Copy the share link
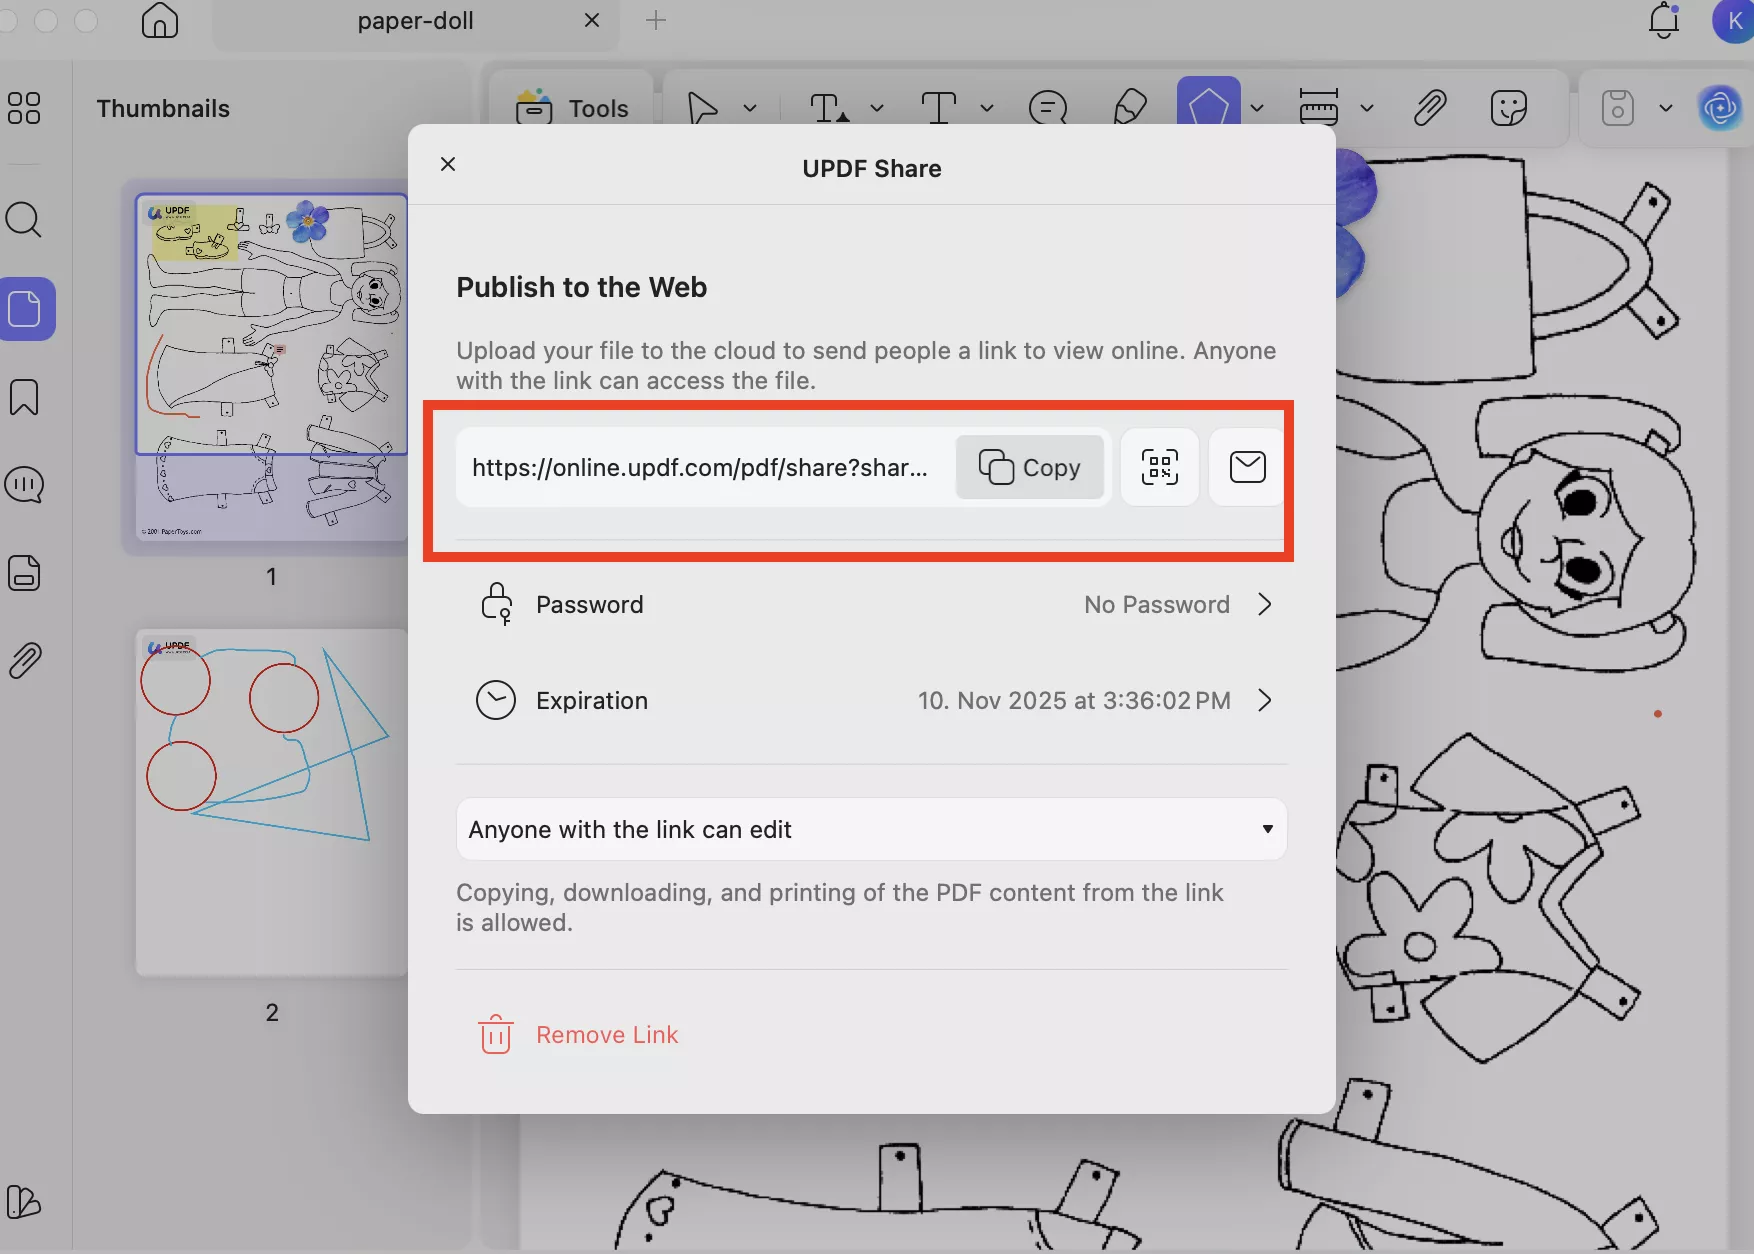 (x=1030, y=467)
